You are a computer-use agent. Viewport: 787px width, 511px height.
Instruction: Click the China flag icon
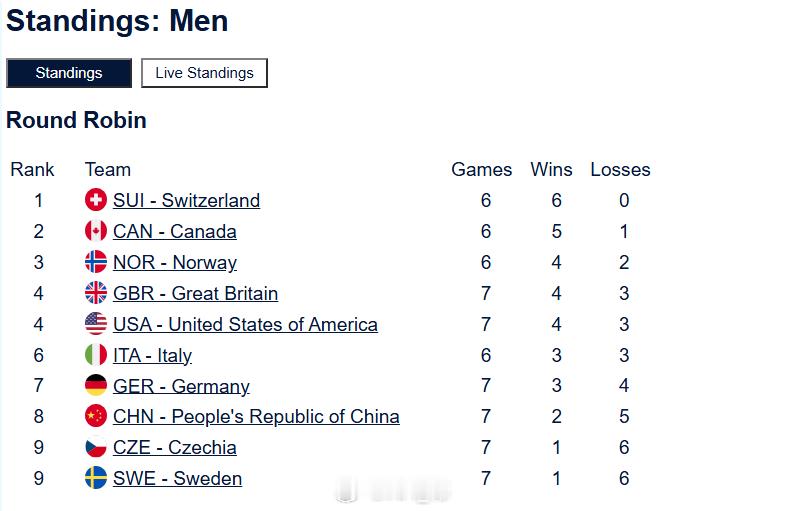96,416
